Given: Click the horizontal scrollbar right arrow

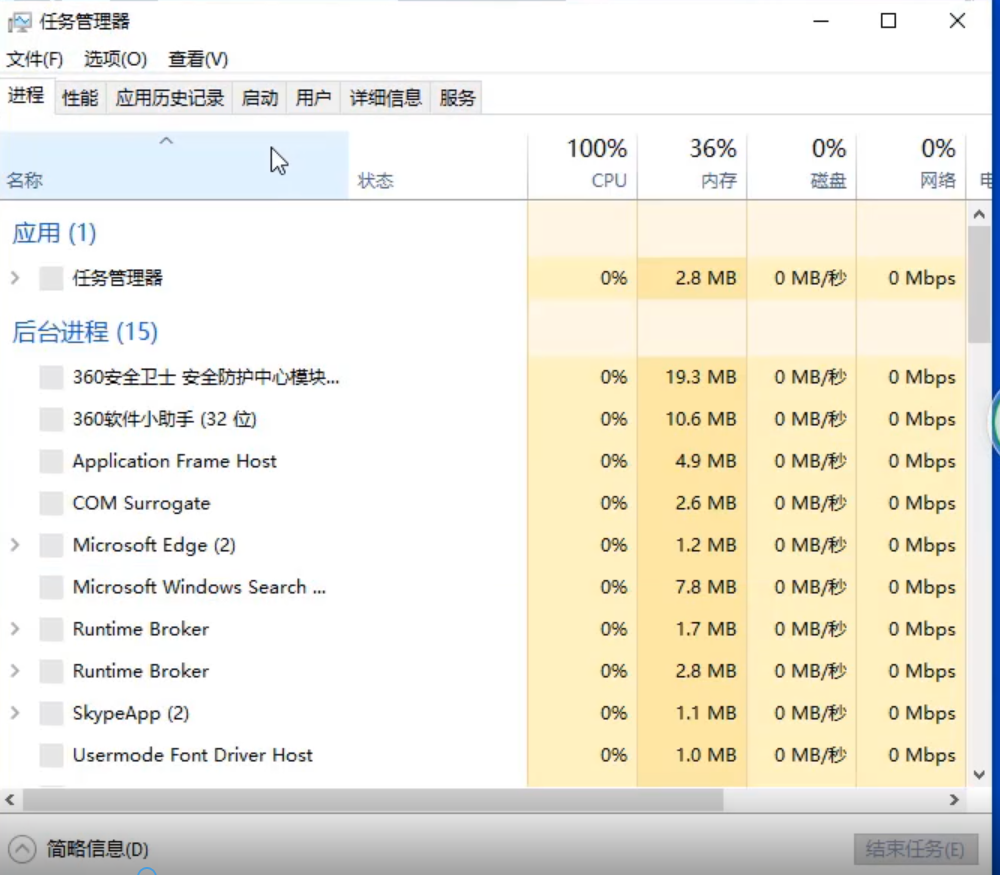Looking at the screenshot, I should pyautogui.click(x=954, y=800).
